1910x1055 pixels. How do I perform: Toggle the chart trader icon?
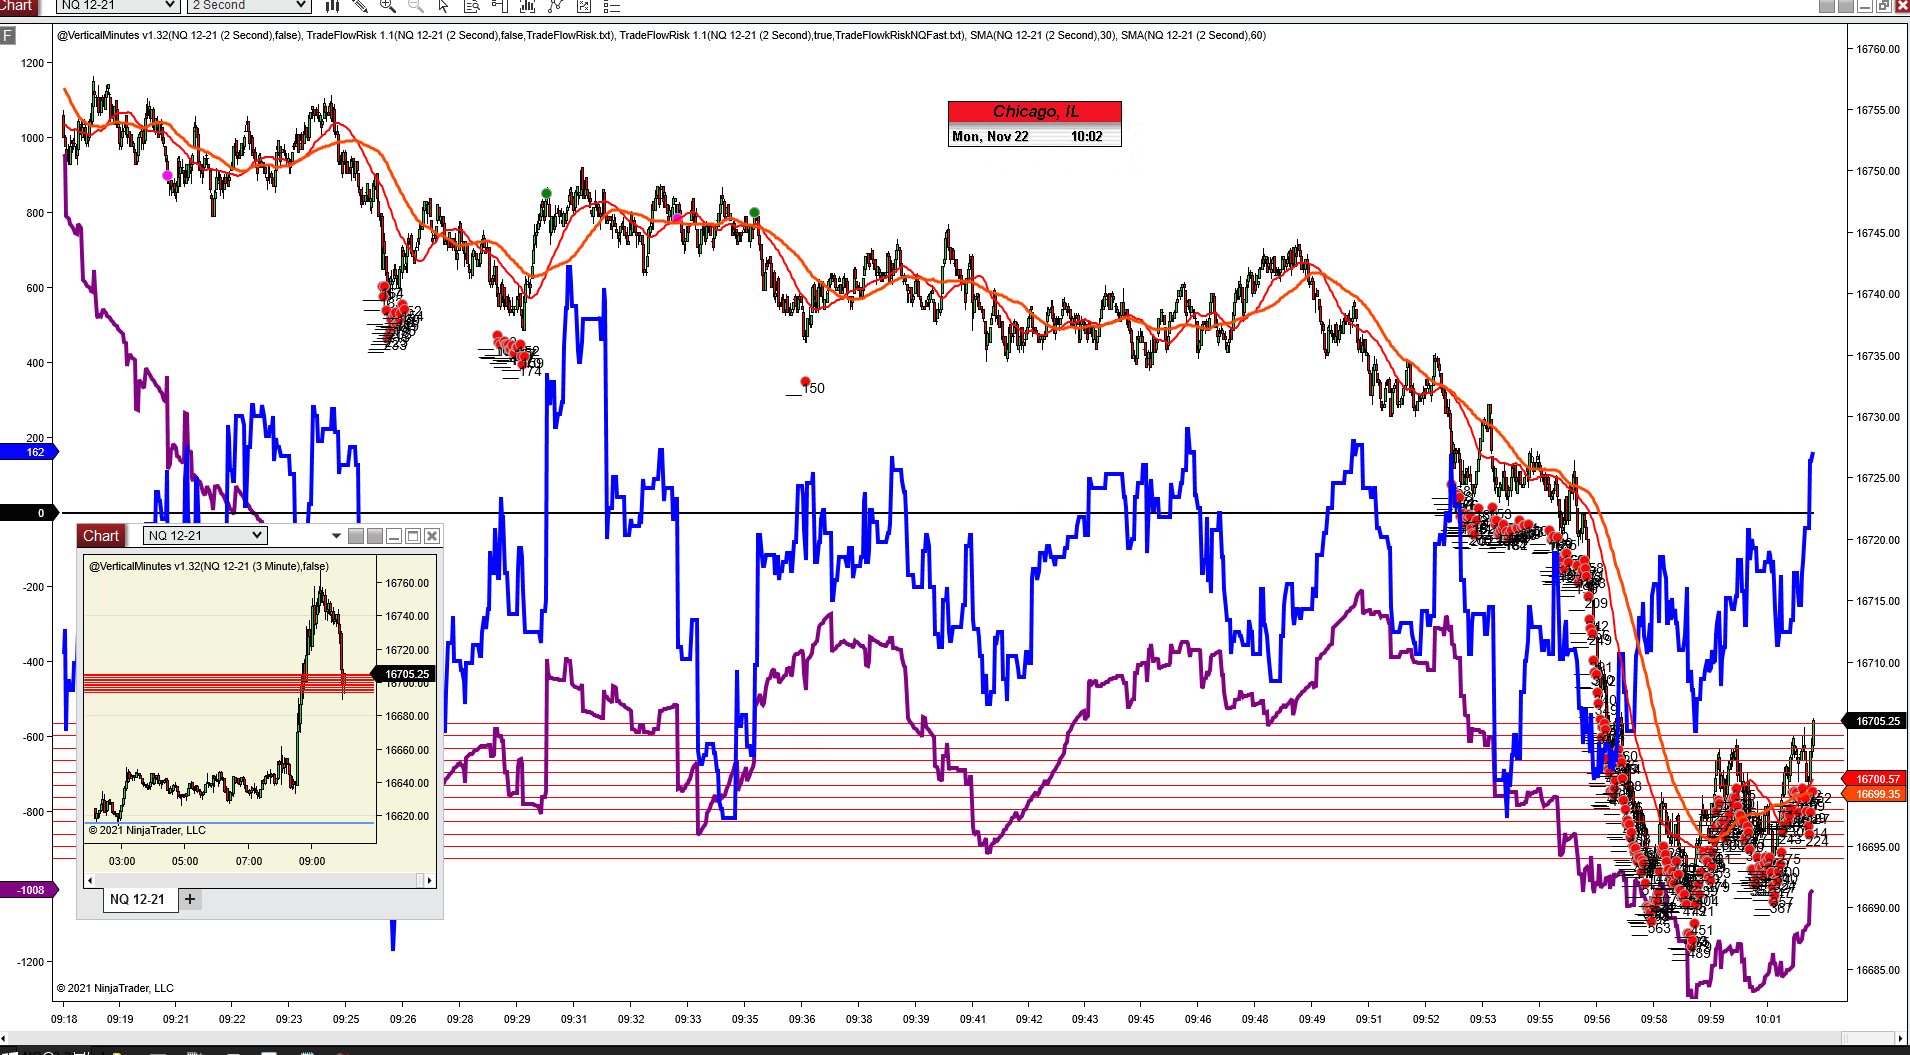click(500, 6)
